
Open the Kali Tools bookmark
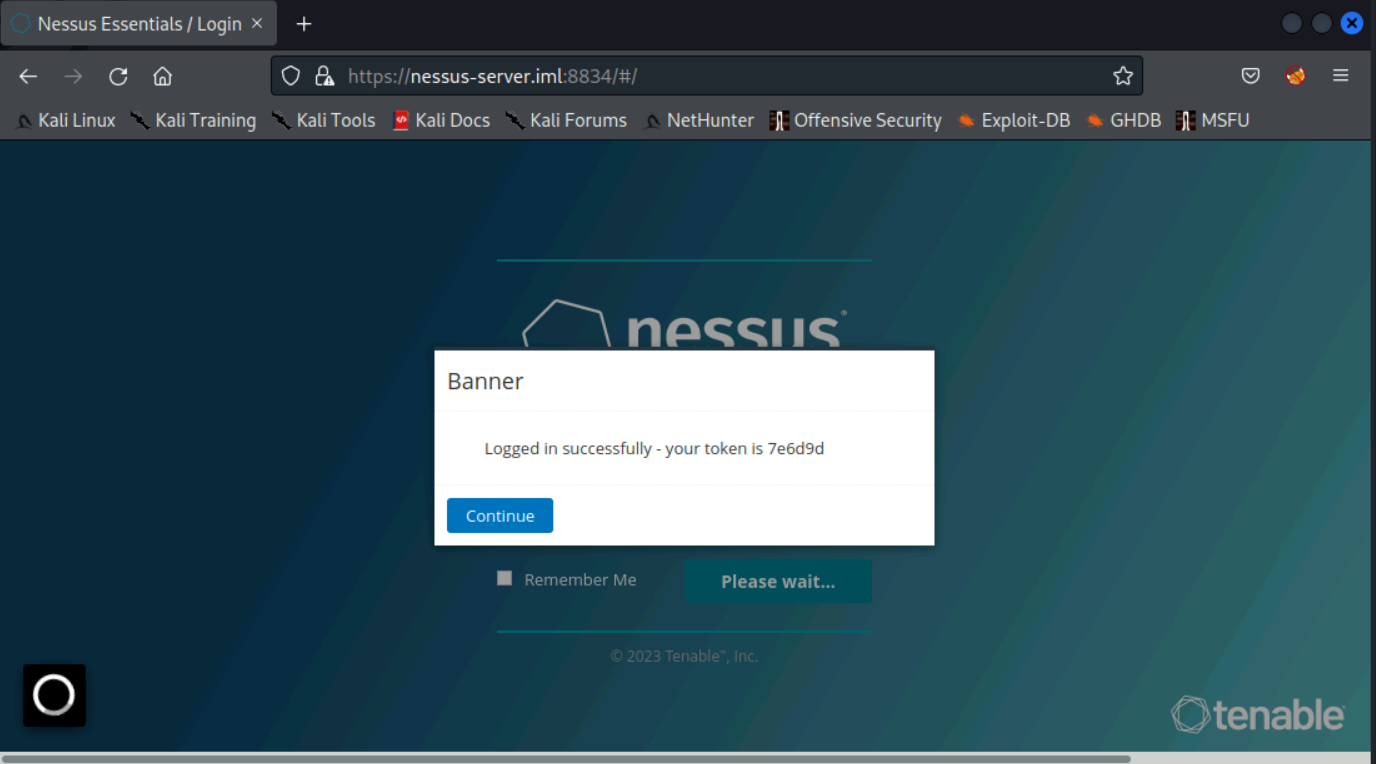point(324,120)
